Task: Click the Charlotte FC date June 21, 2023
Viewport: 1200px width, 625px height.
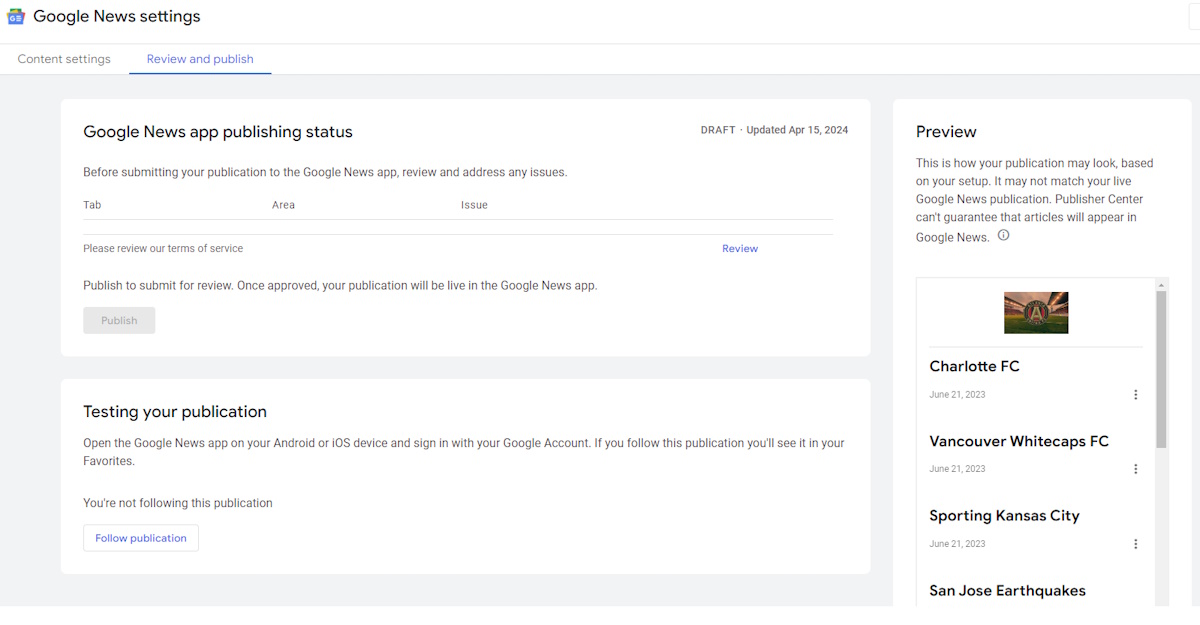Action: pyautogui.click(x=957, y=395)
